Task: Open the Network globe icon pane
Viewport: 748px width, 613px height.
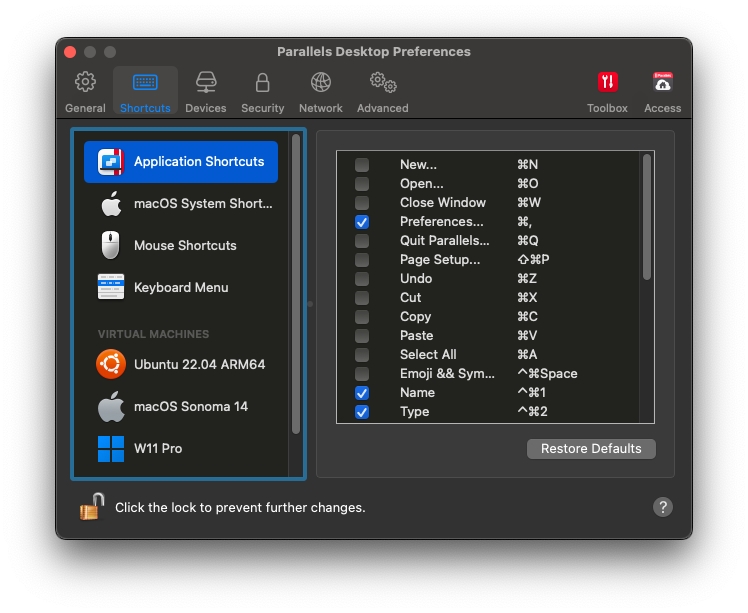Action: point(320,91)
